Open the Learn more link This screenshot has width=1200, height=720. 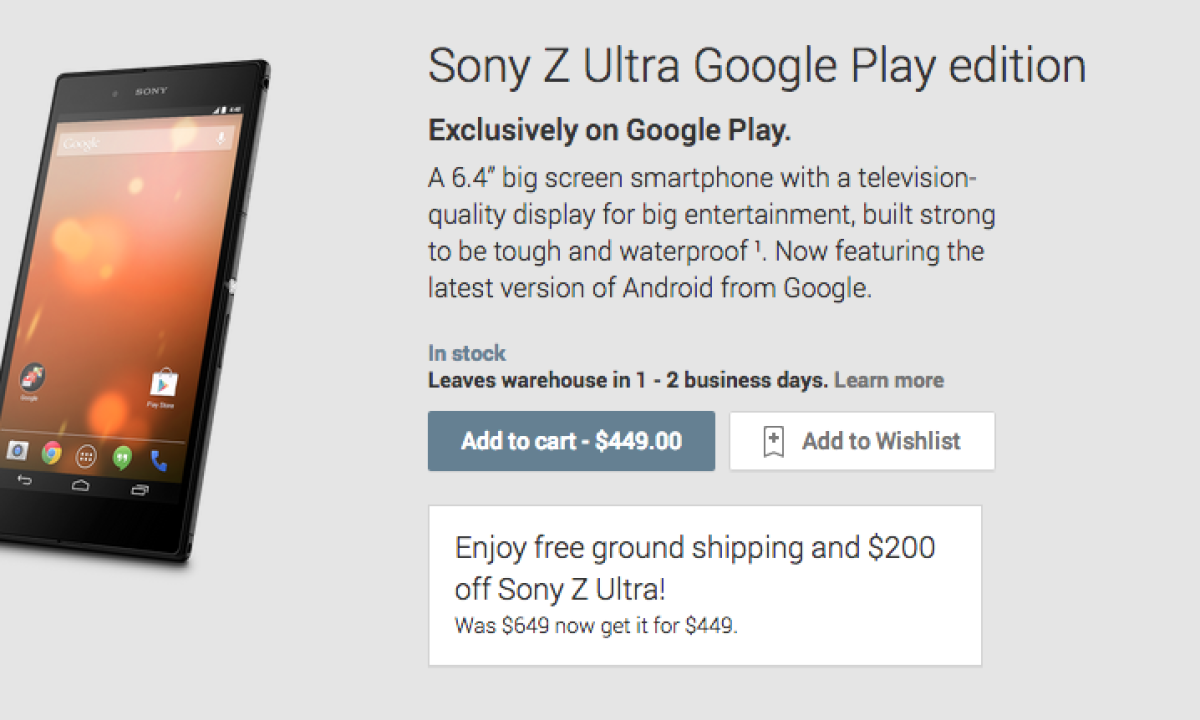tap(889, 380)
